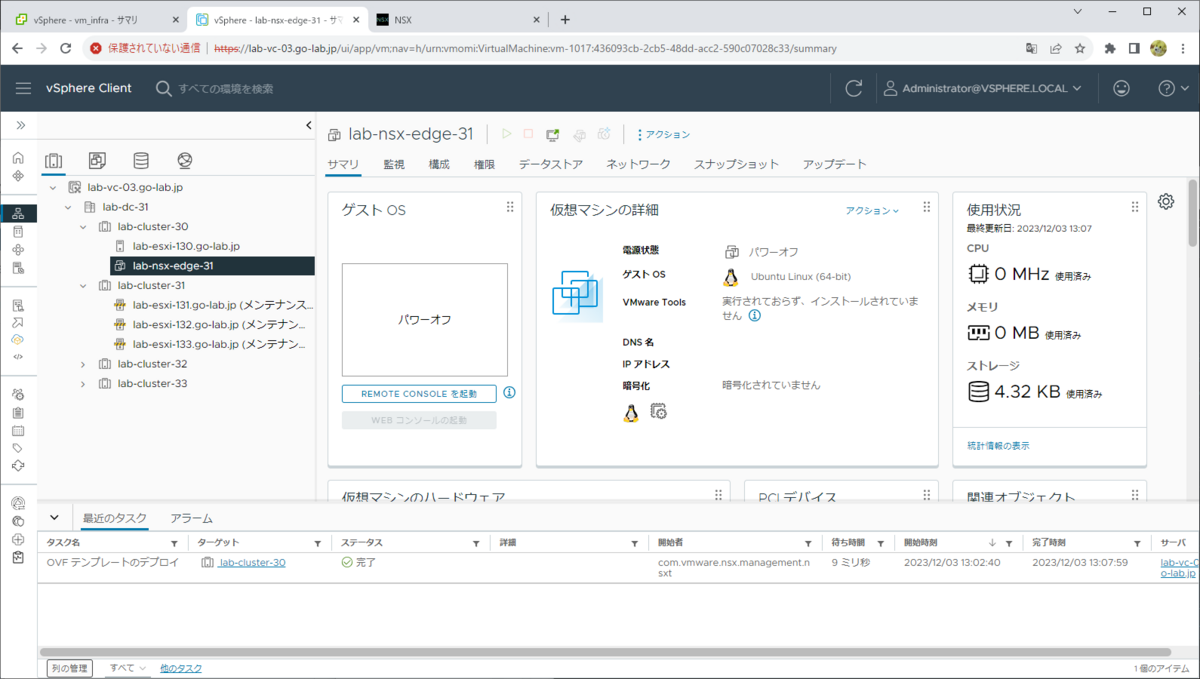Open Administrator@VSPHERE.LOCAL user menu
Image resolution: width=1200 pixels, height=679 pixels.
click(983, 88)
